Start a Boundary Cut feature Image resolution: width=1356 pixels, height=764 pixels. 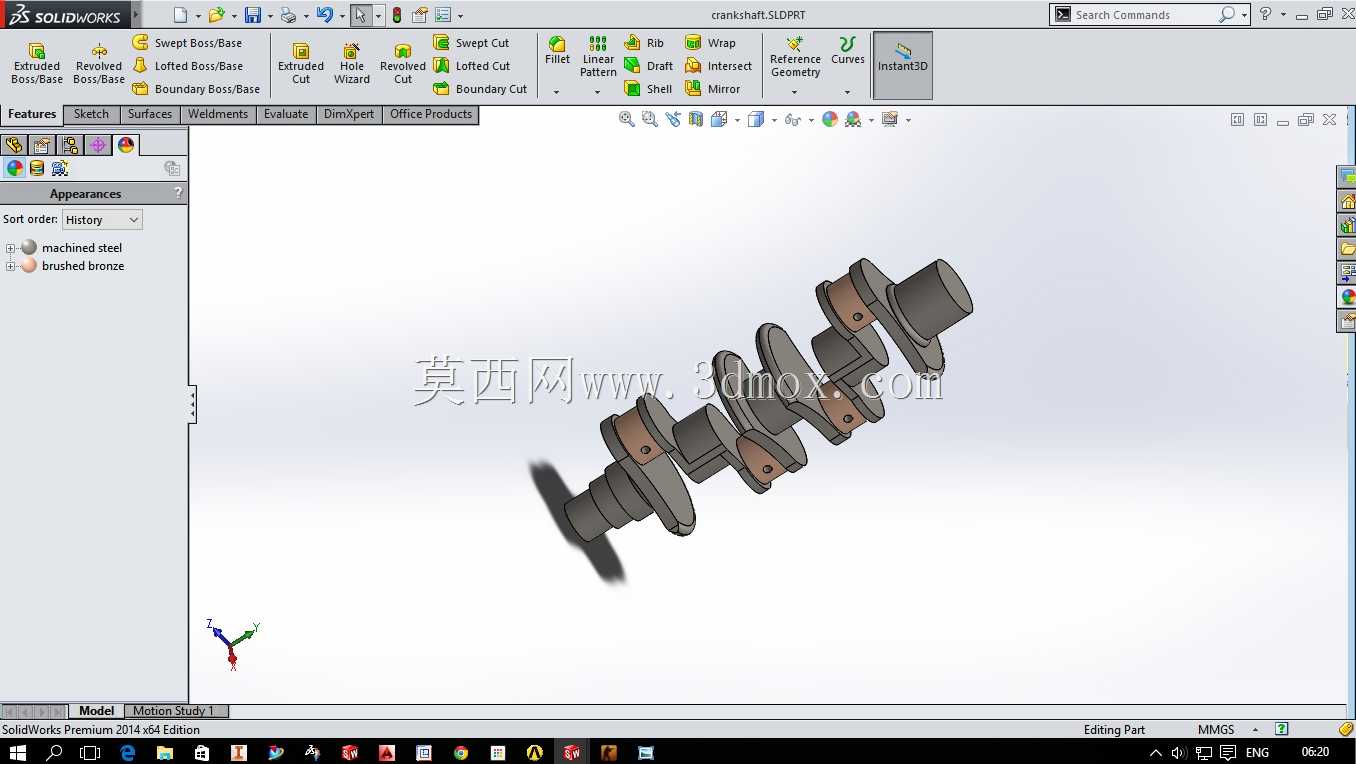pyautogui.click(x=480, y=89)
